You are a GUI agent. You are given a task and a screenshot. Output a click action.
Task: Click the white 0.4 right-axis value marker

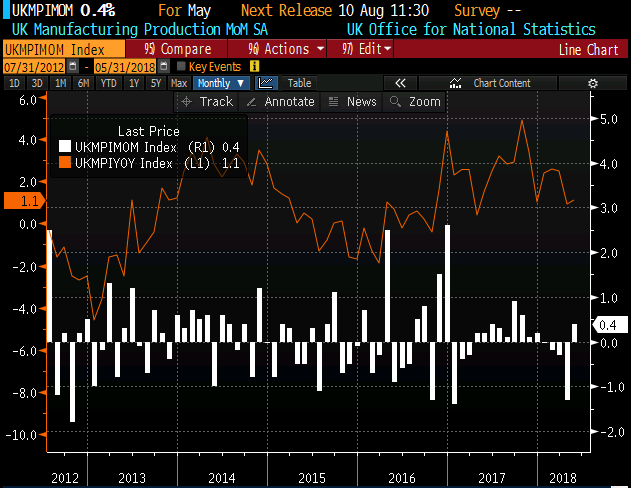point(610,325)
